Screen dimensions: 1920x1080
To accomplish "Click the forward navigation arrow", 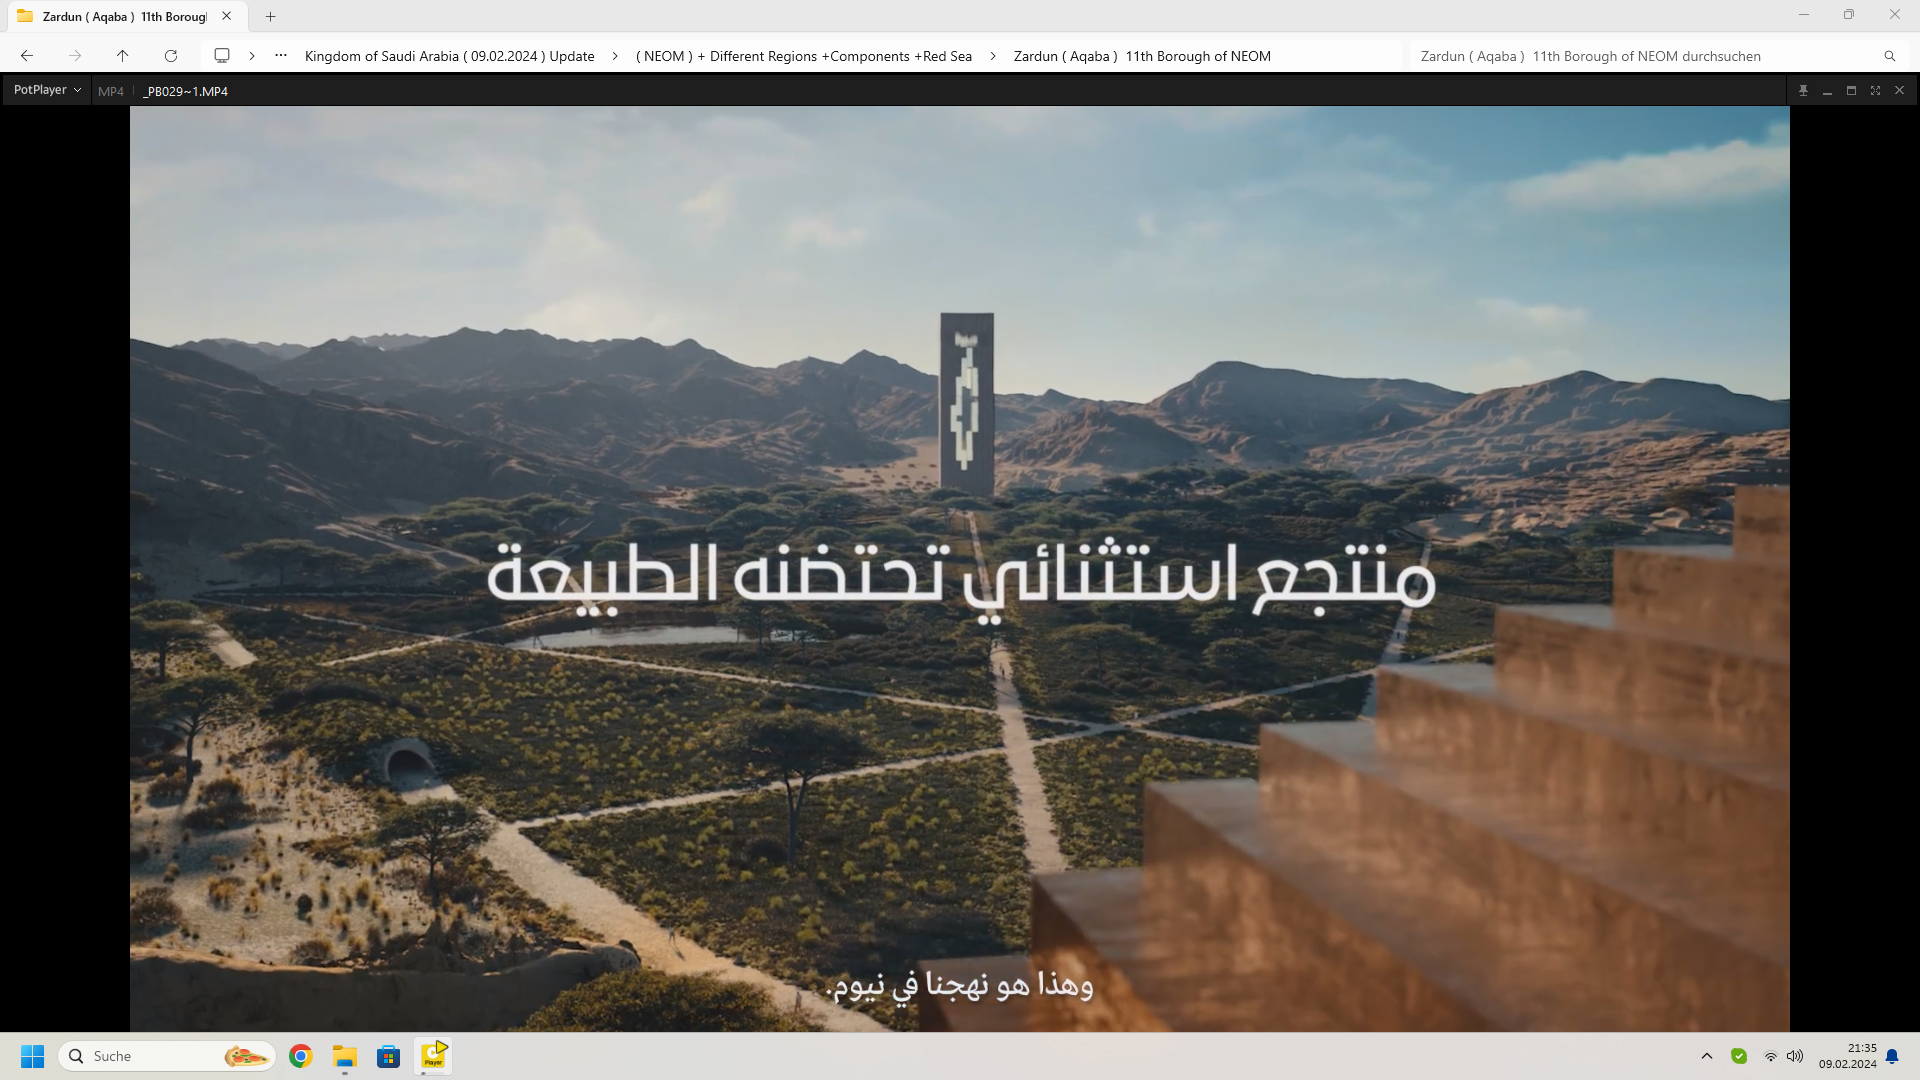I will [75, 56].
